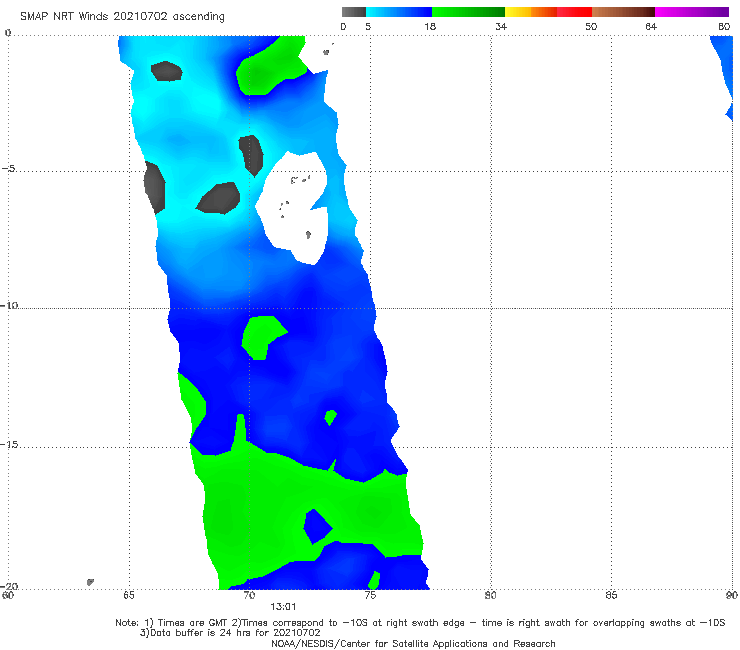Click the '5' label under the color bar
Image resolution: width=740 pixels, height=650 pixels.
(x=368, y=26)
